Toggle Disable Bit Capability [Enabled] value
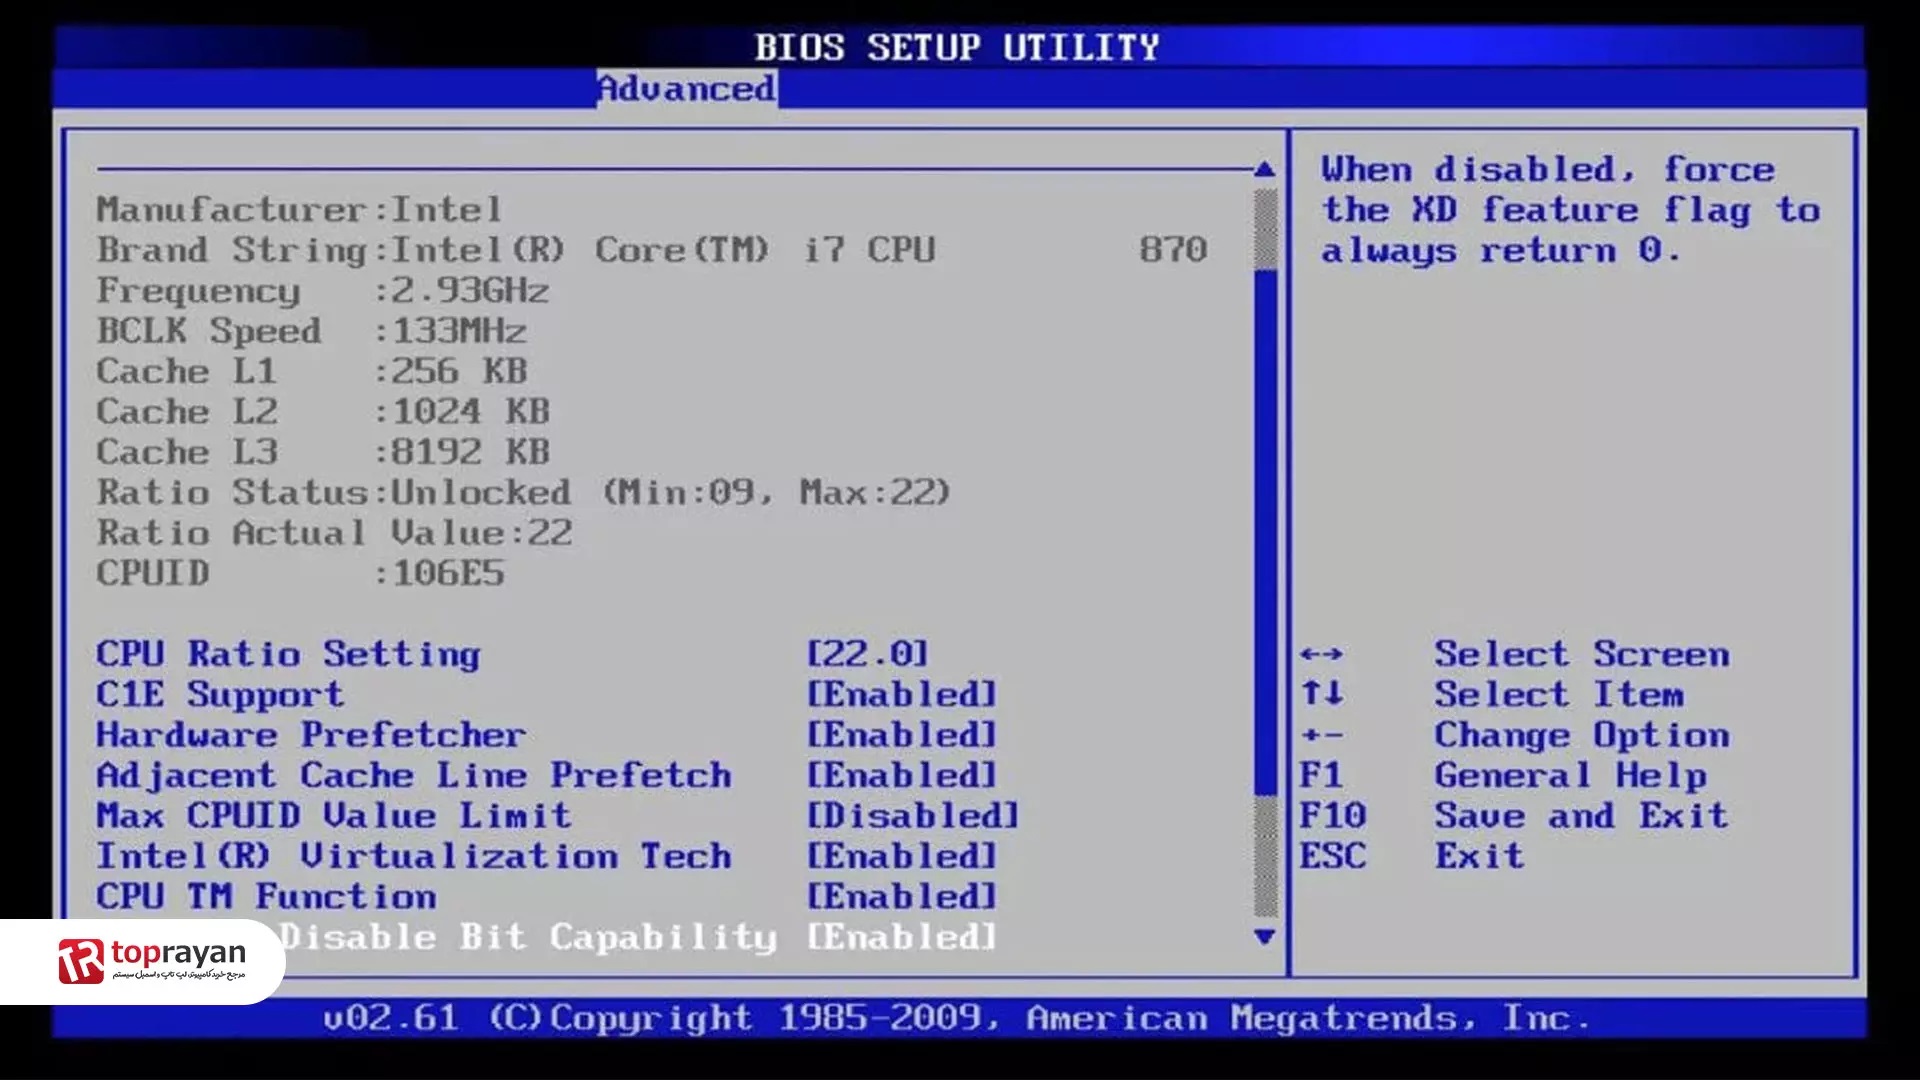This screenshot has width=1920, height=1080. click(x=902, y=937)
